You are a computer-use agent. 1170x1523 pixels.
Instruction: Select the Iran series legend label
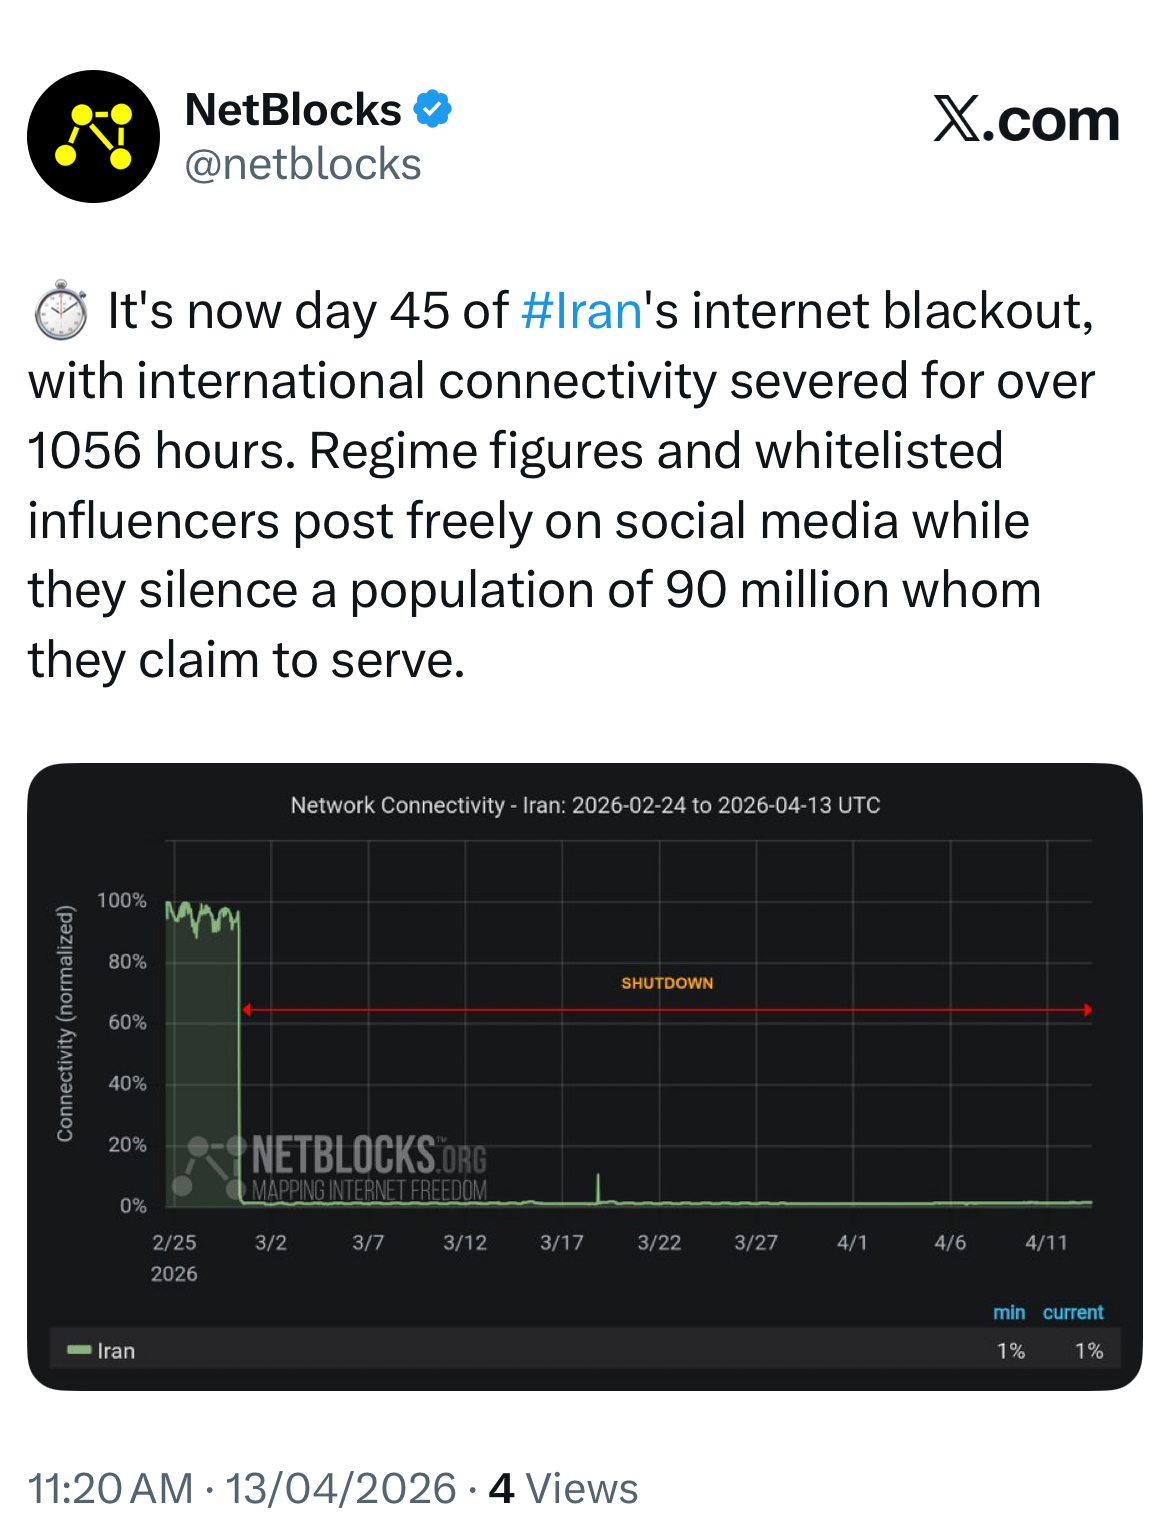click(116, 1351)
